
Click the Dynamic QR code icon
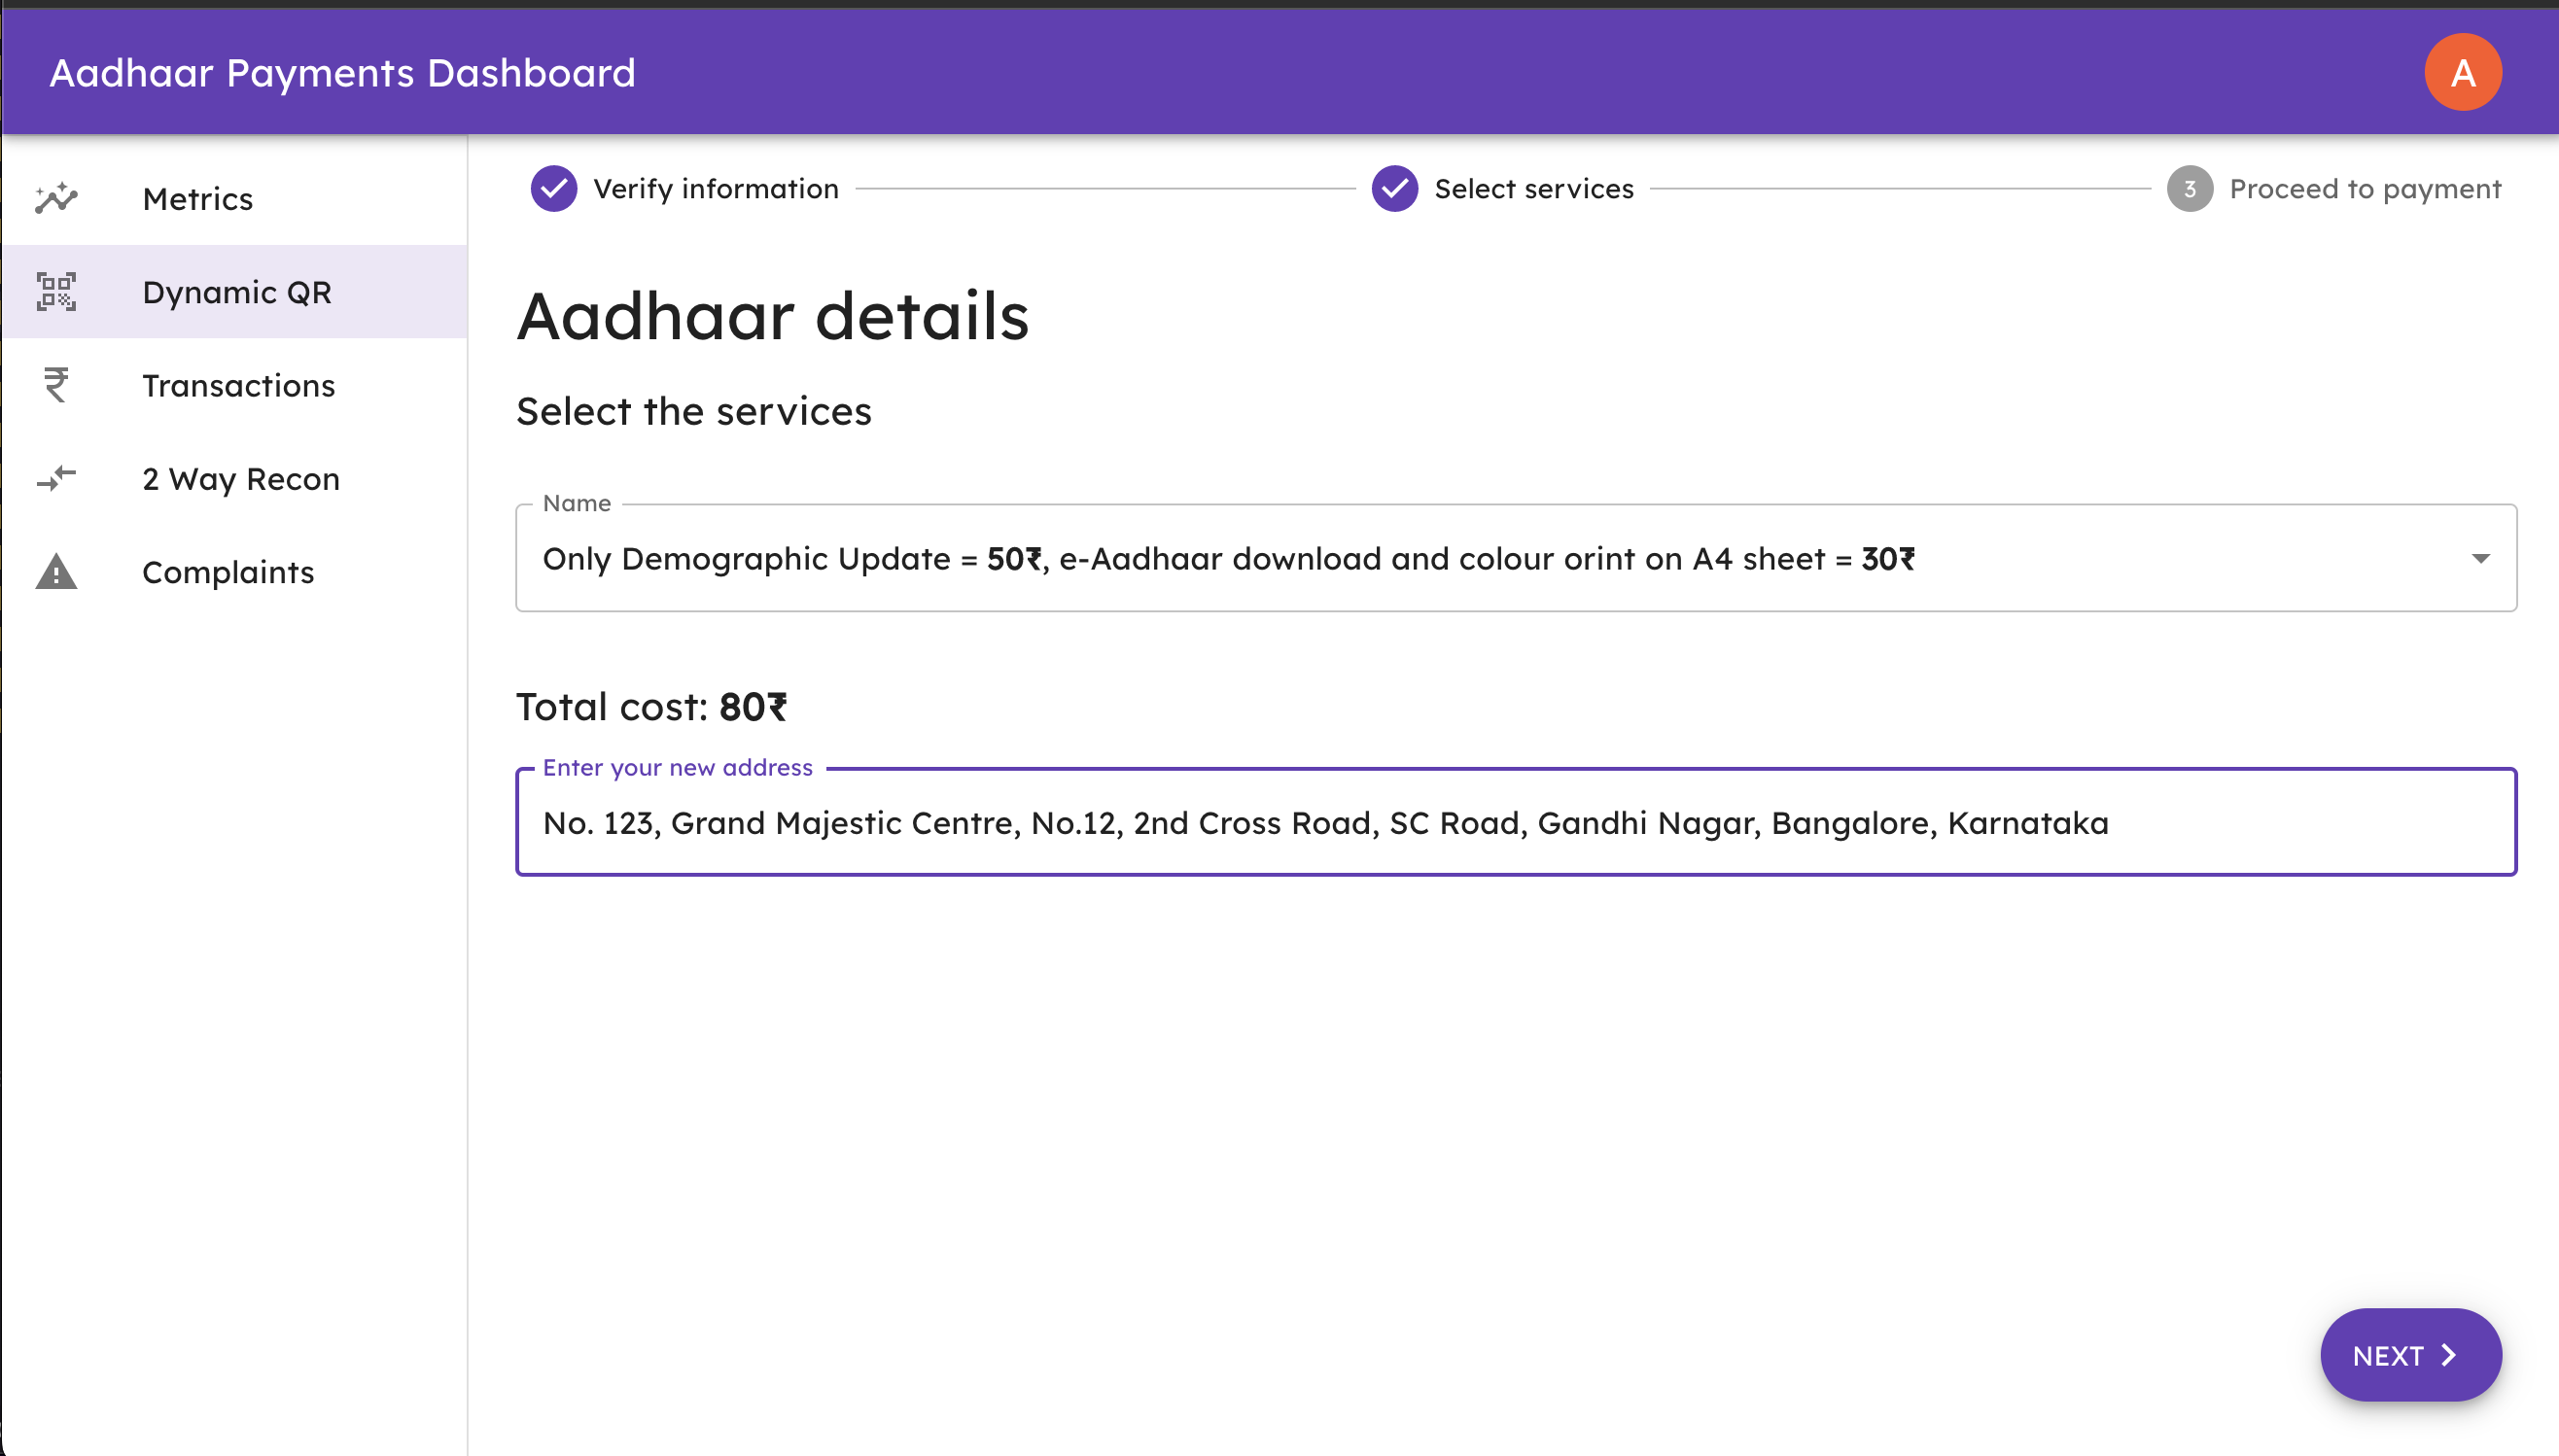pyautogui.click(x=56, y=292)
